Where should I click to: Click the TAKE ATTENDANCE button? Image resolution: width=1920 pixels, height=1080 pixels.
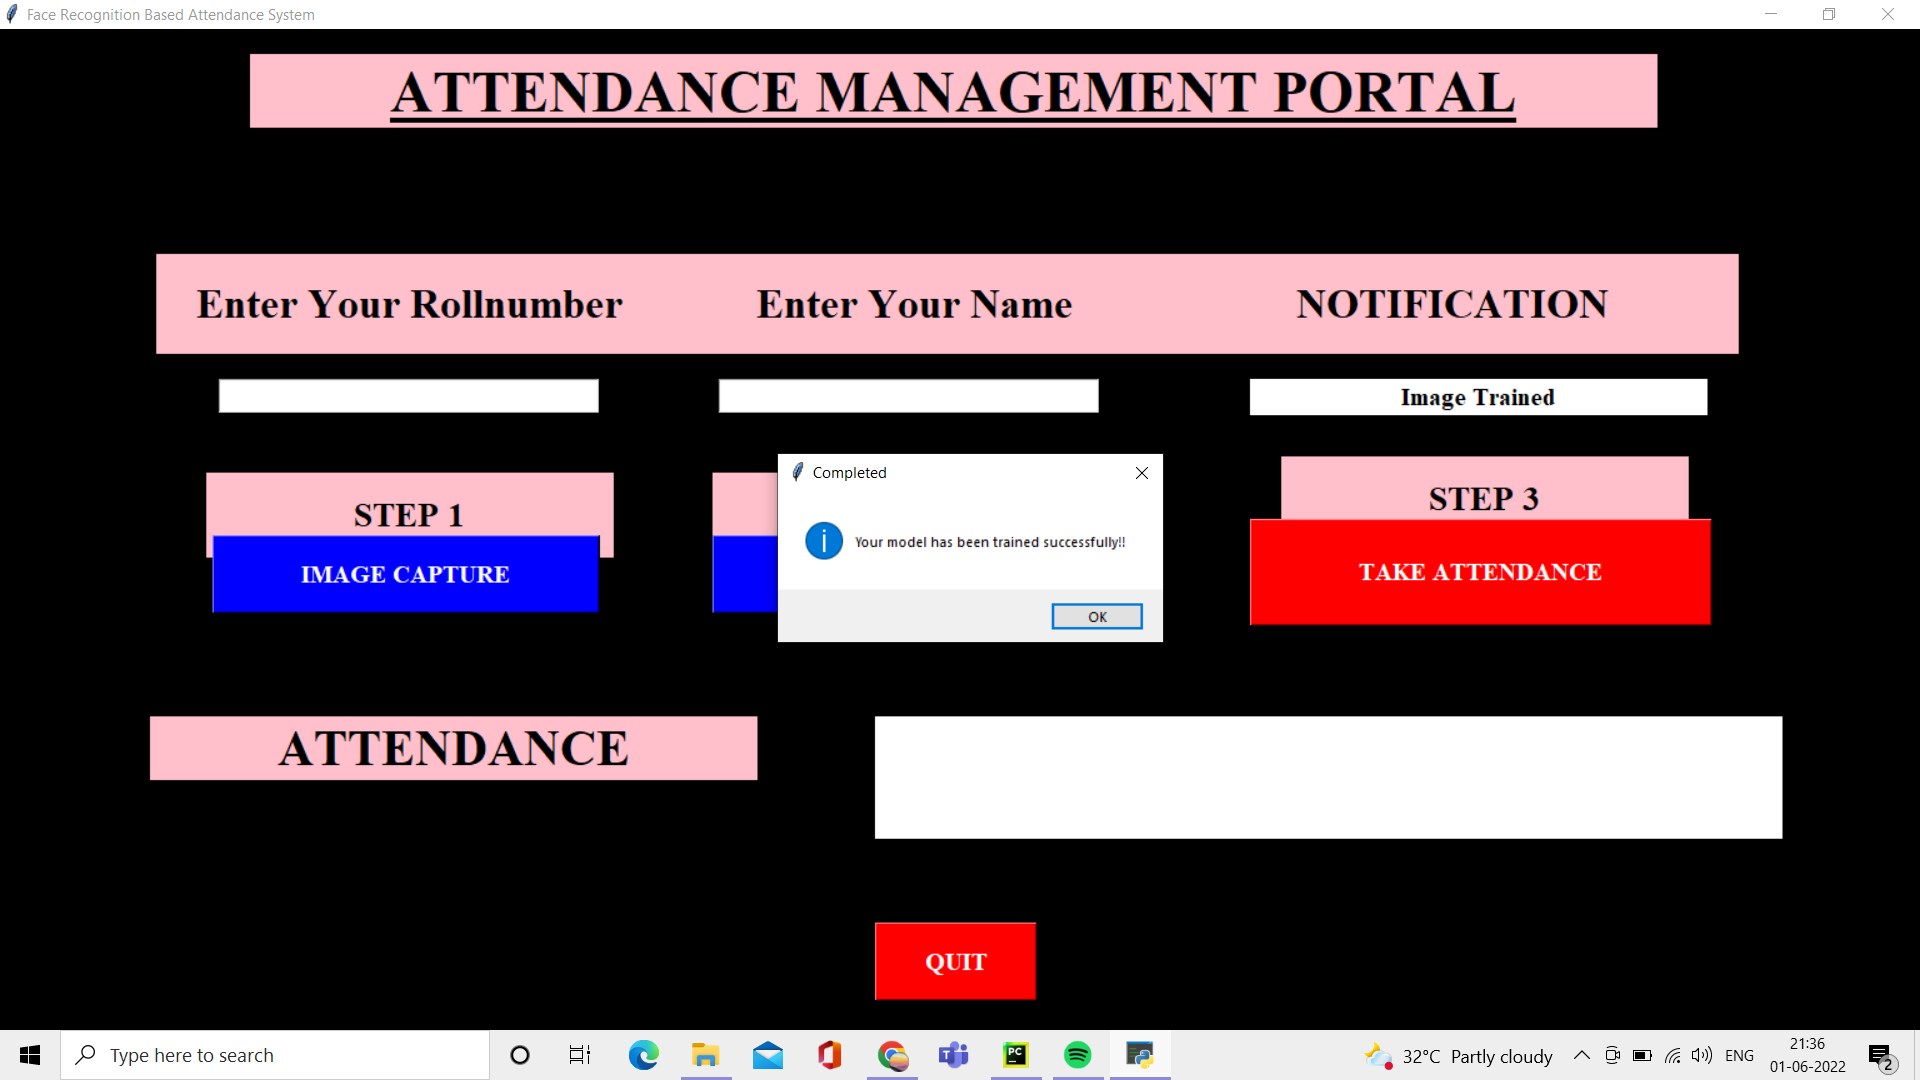[1480, 572]
